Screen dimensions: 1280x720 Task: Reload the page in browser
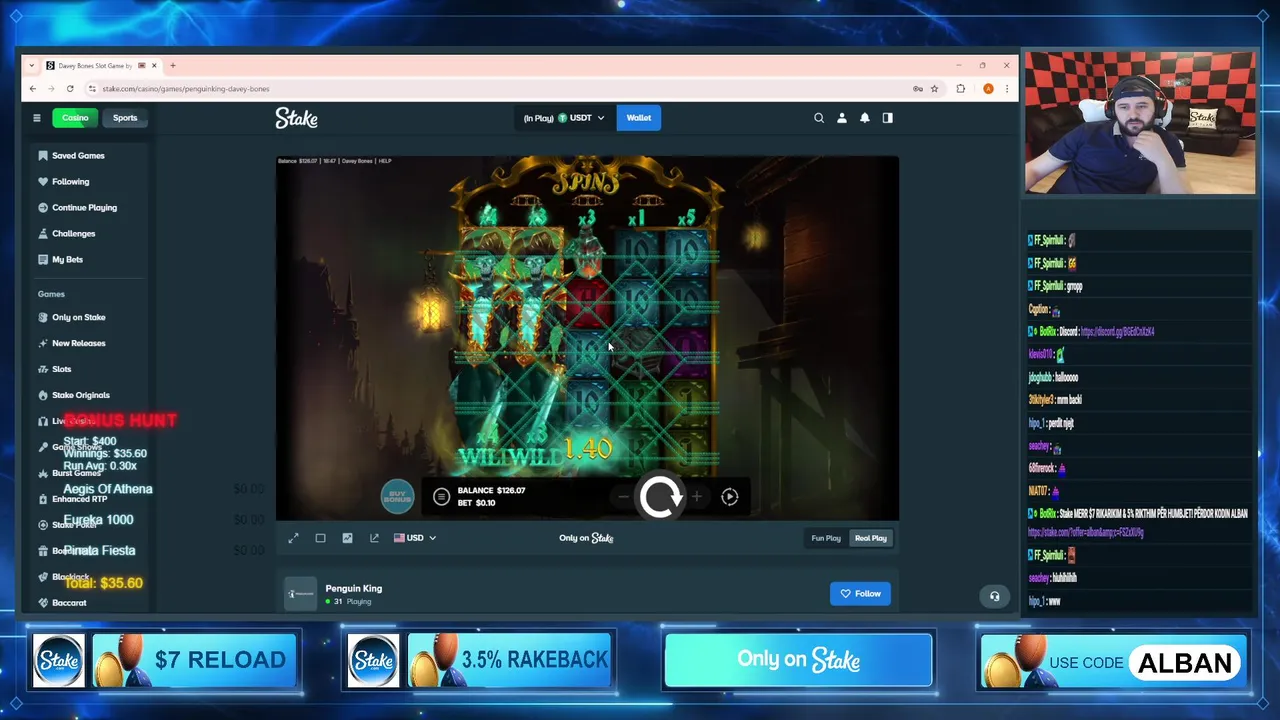[x=70, y=89]
